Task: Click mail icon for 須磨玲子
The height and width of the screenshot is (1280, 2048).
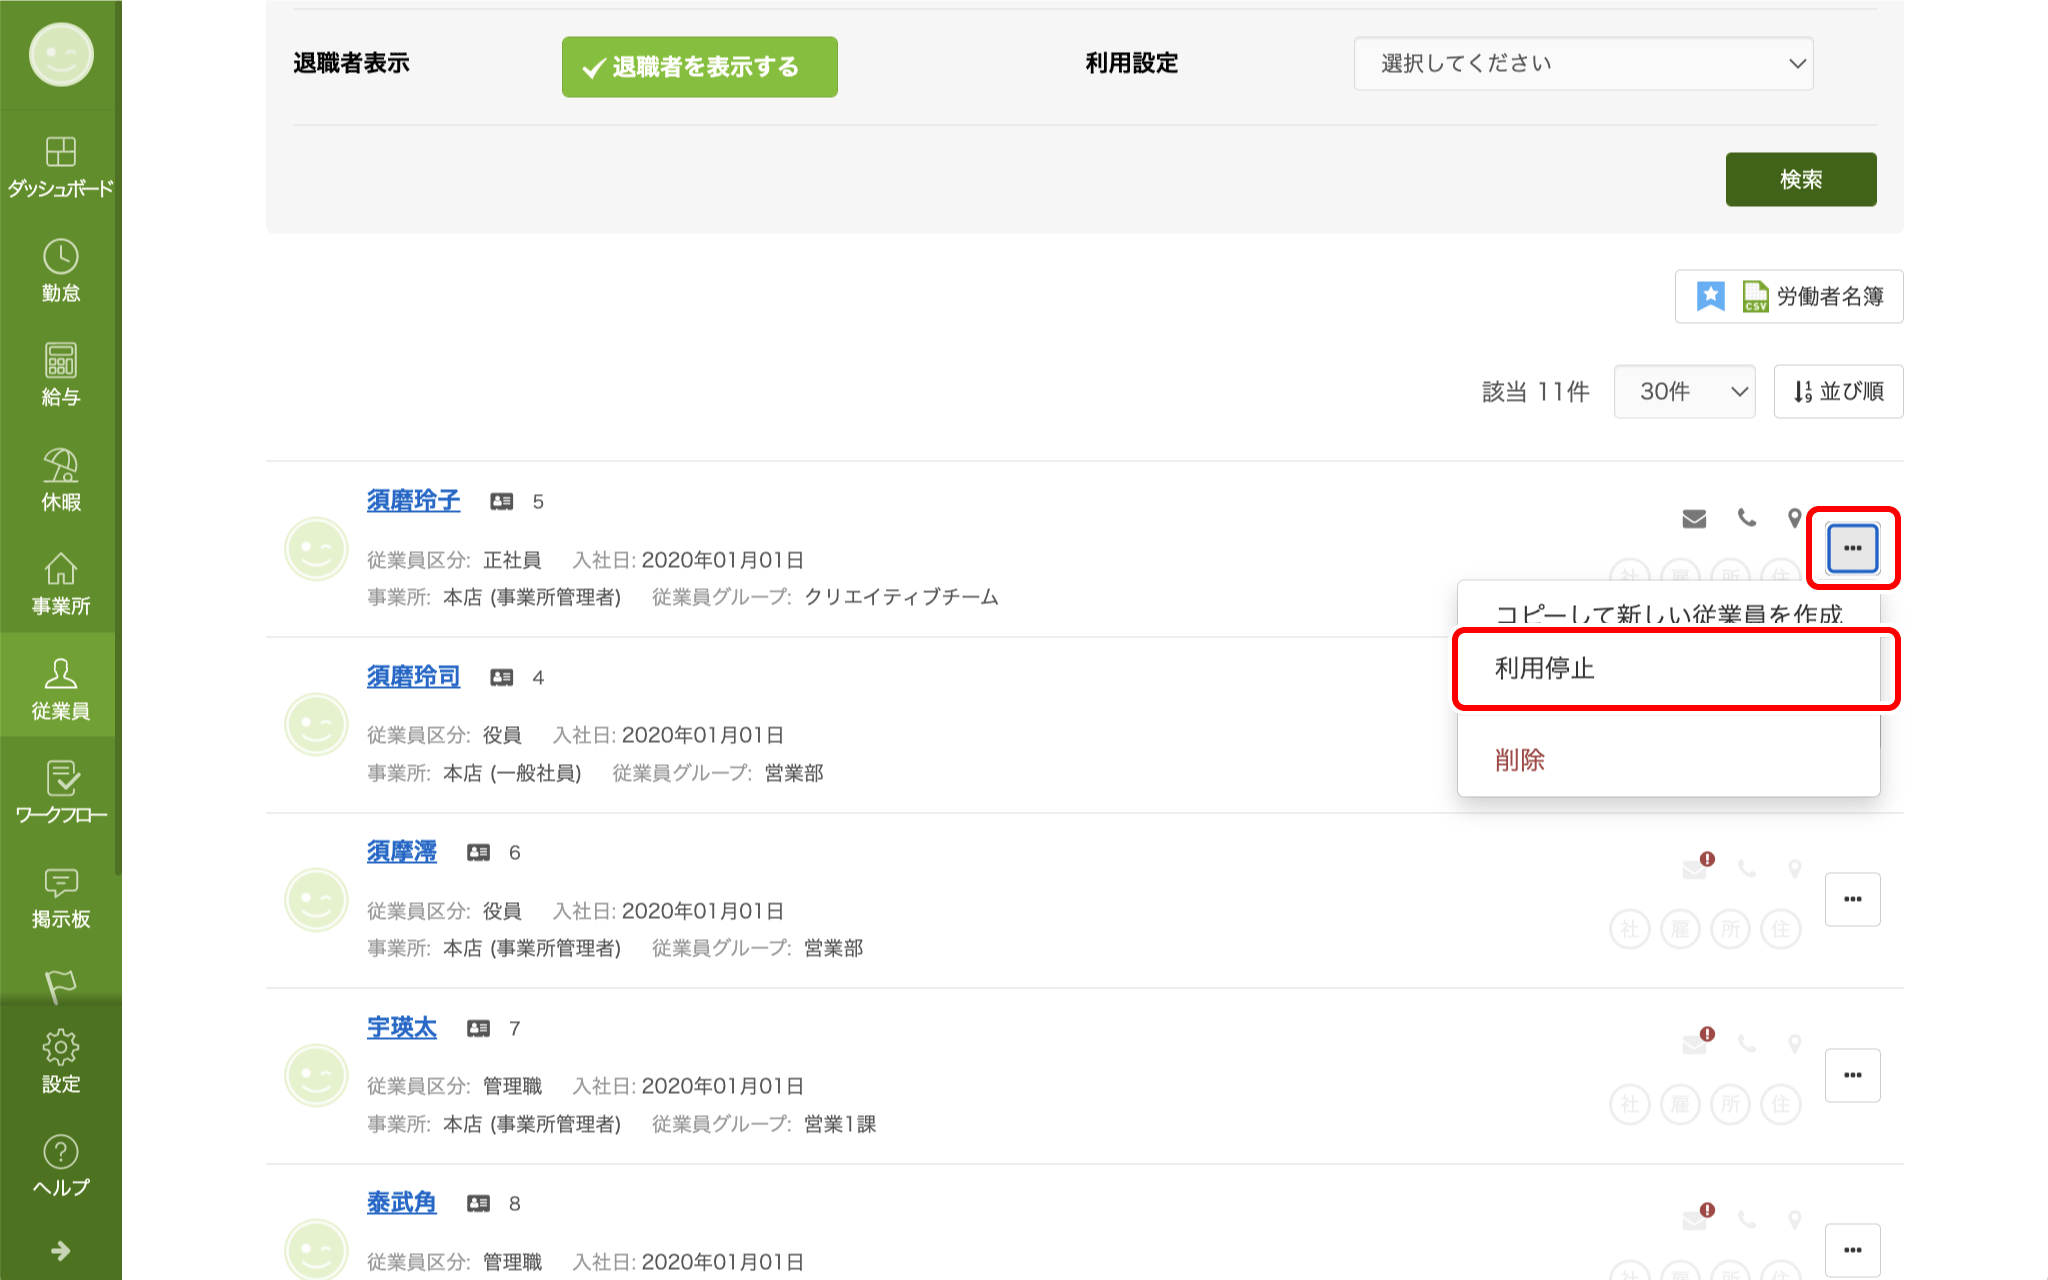Action: point(1694,518)
